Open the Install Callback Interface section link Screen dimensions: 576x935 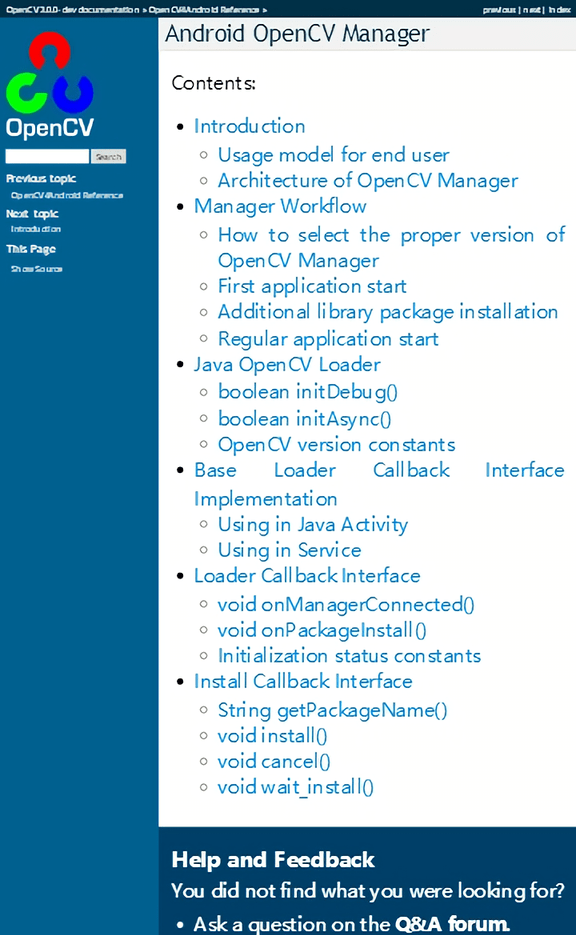(303, 682)
